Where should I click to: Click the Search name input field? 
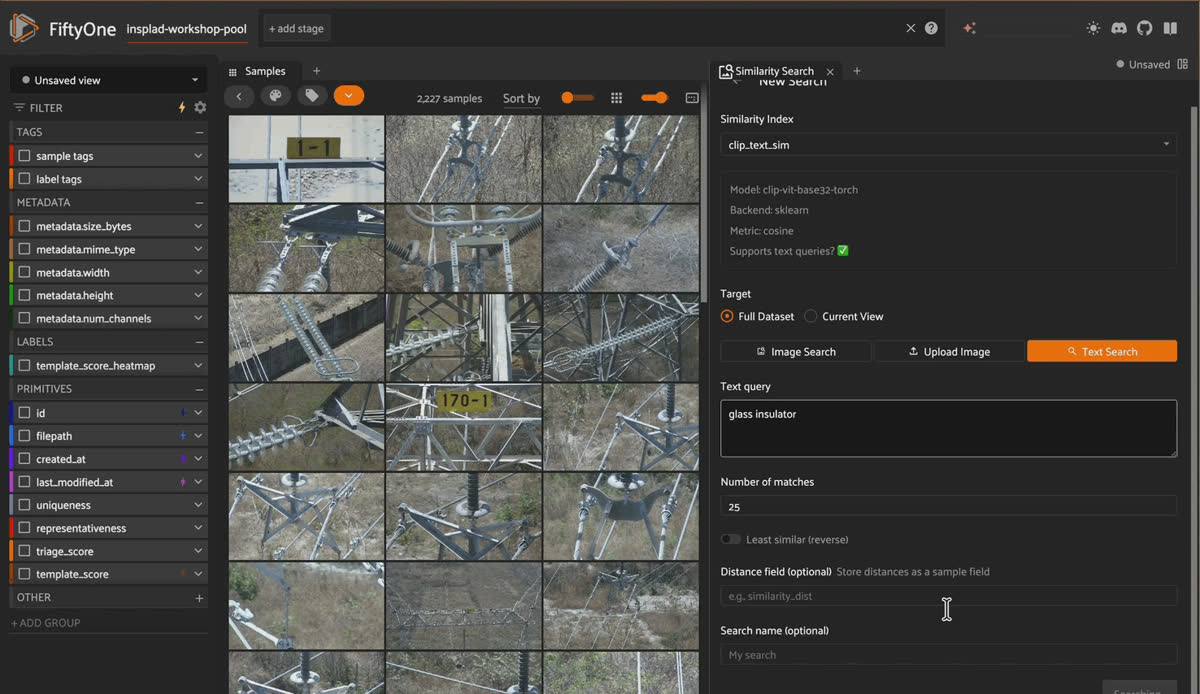[948, 654]
